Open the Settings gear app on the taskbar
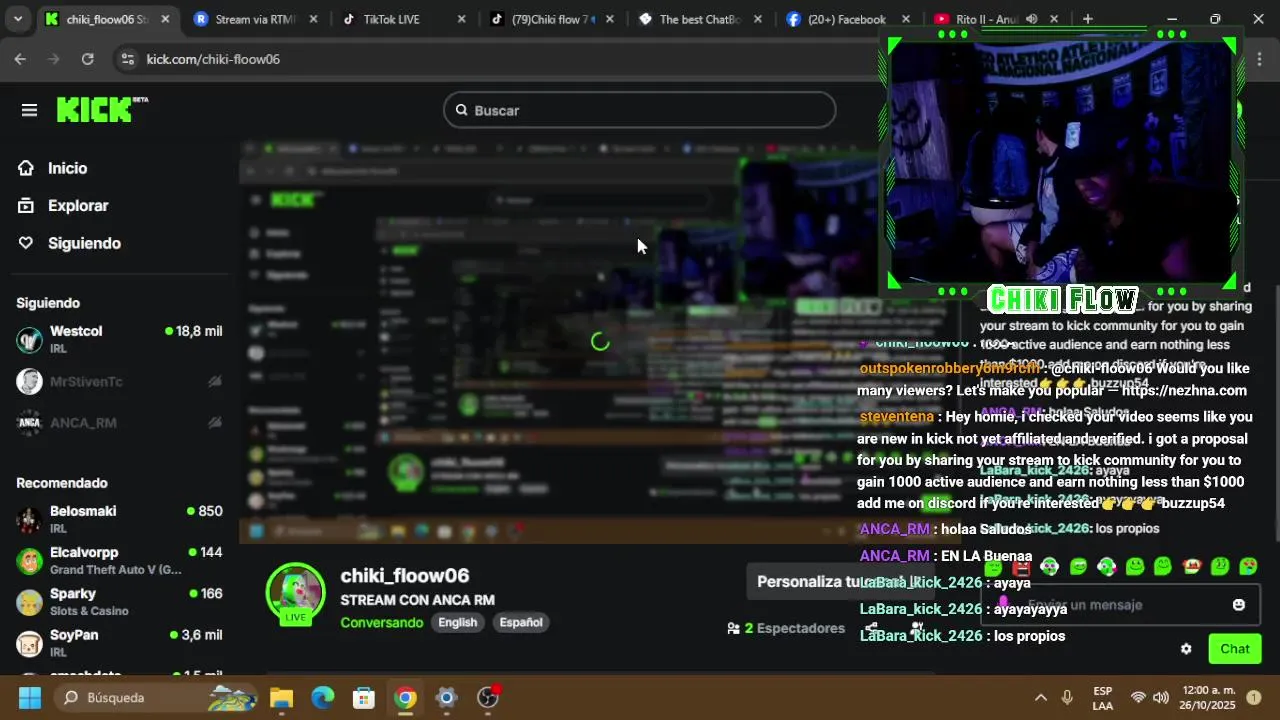The width and height of the screenshot is (1280, 720). [446, 697]
